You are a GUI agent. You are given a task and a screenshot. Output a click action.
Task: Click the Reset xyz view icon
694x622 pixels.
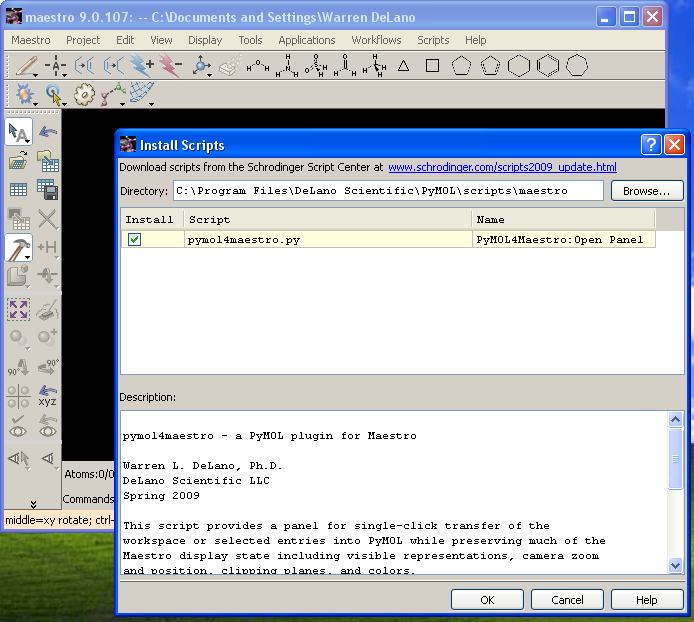(x=47, y=395)
